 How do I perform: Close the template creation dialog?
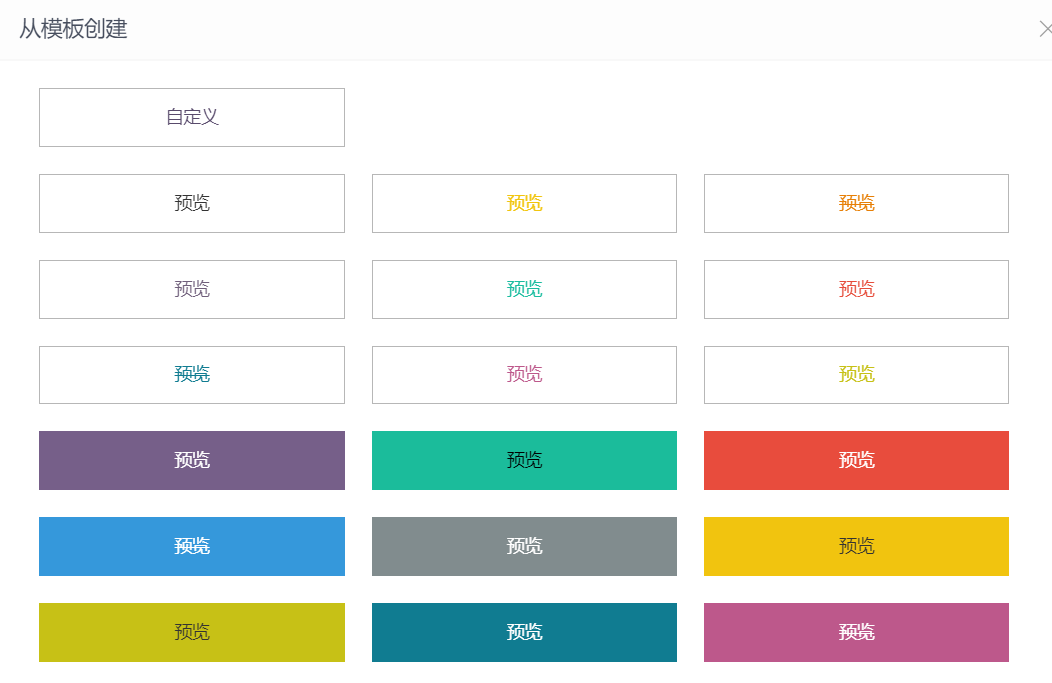point(1045,29)
